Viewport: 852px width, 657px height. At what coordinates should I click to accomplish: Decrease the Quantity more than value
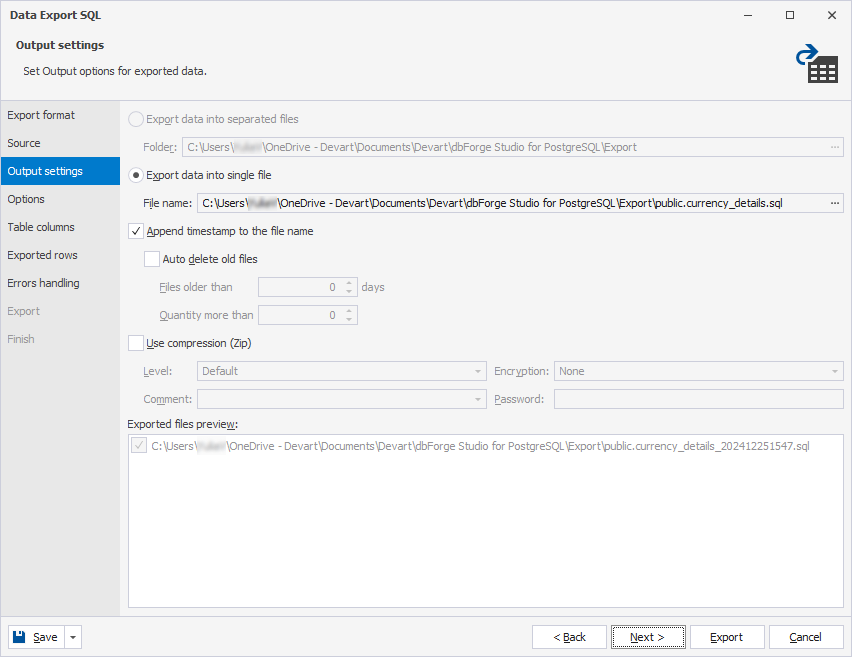(349, 320)
